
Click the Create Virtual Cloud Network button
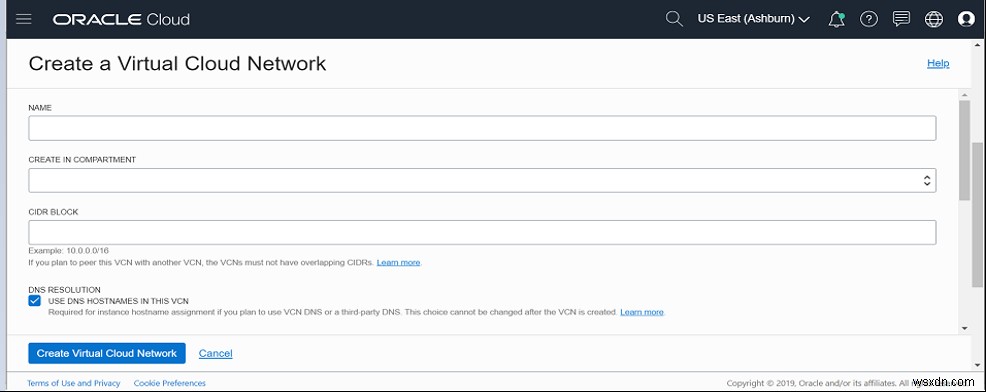pos(107,353)
